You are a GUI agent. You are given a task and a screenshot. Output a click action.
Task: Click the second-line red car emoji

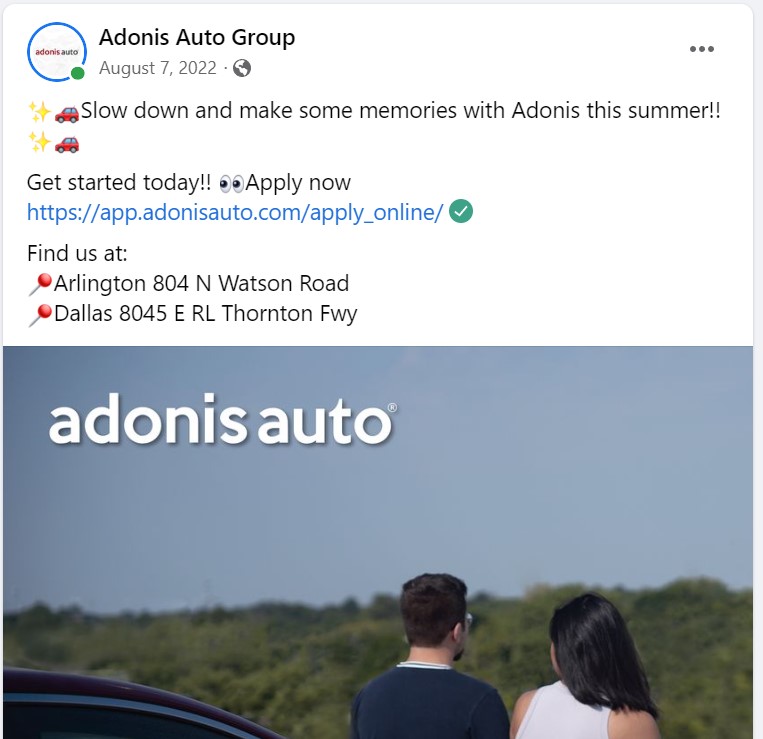67,144
